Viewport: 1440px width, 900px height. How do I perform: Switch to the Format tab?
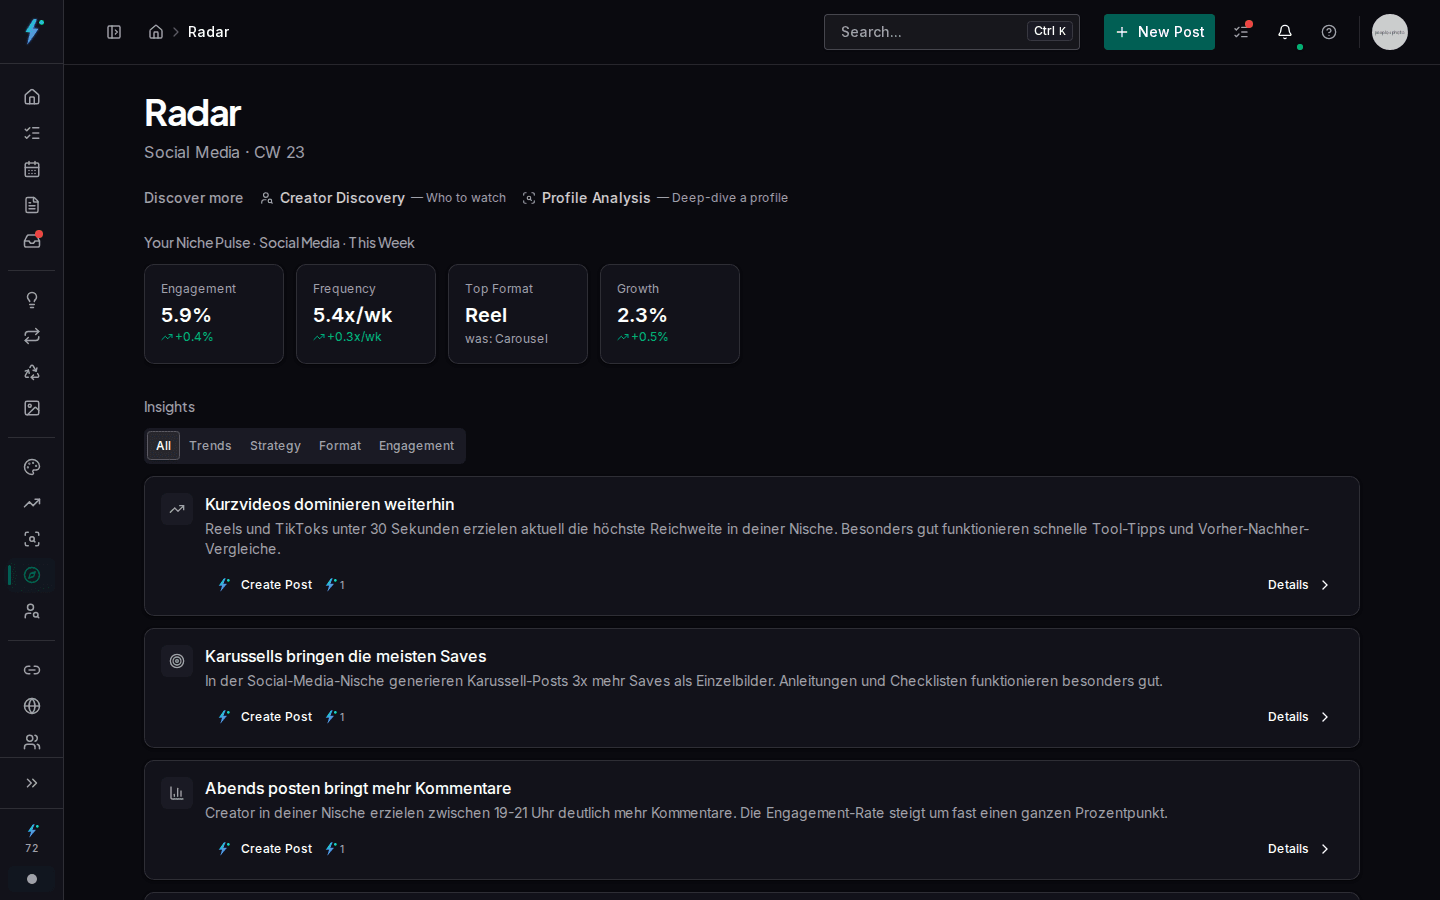[x=340, y=446]
